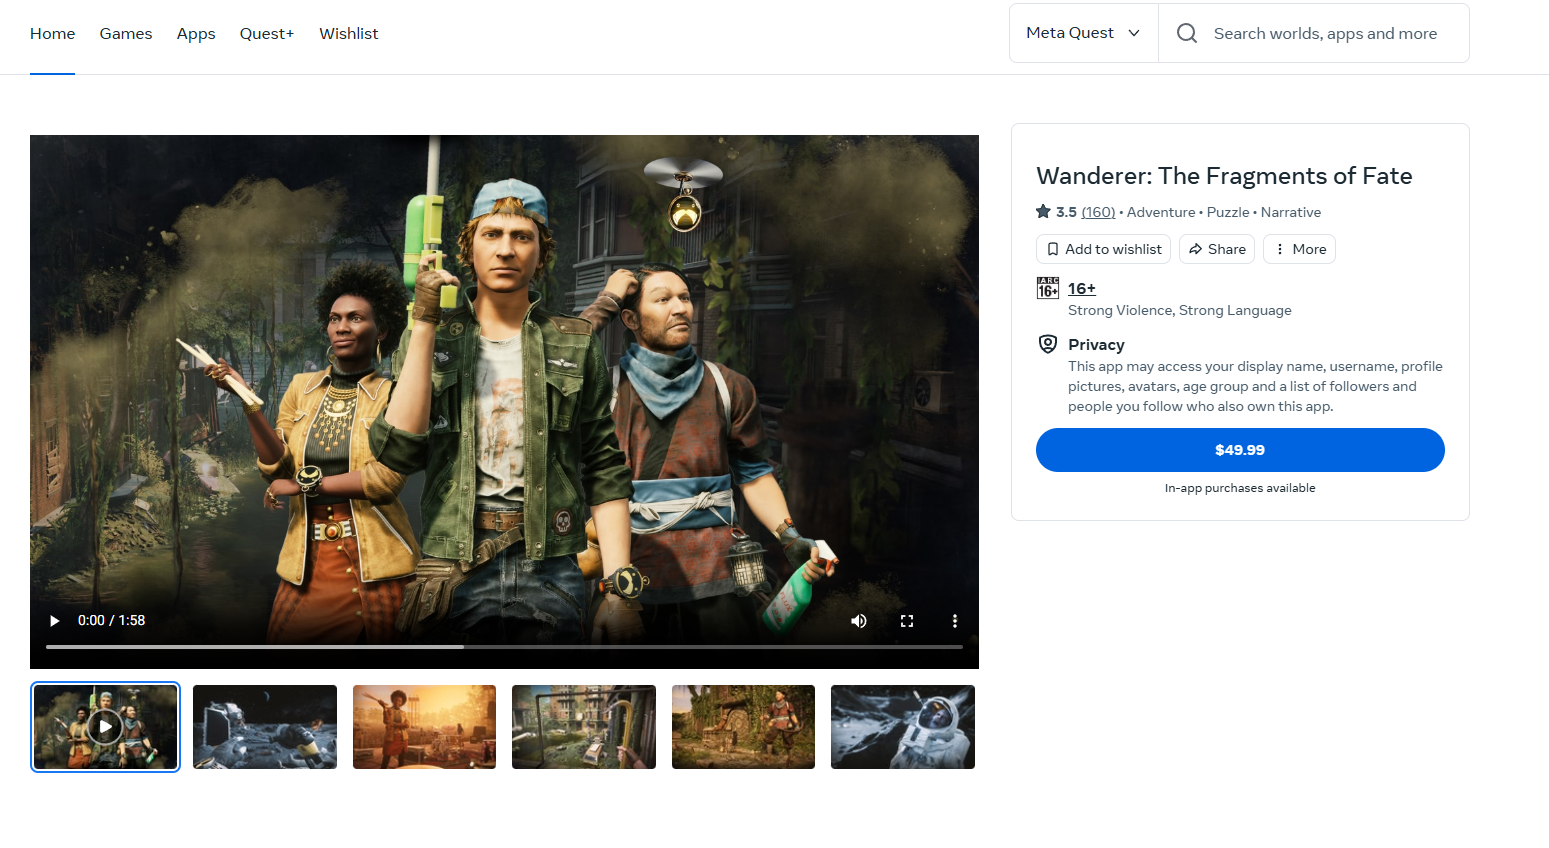Mute the video volume
This screenshot has height=848, width=1549.
[x=859, y=621]
